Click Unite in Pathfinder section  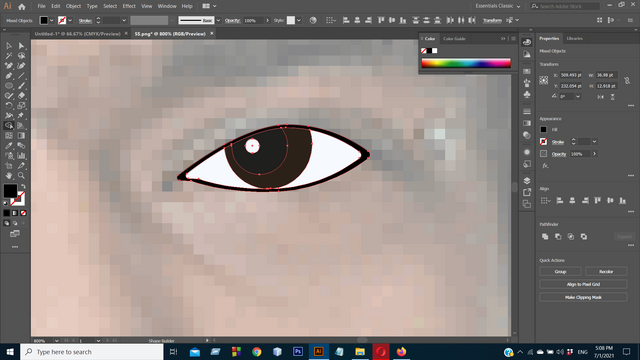pyautogui.click(x=545, y=237)
